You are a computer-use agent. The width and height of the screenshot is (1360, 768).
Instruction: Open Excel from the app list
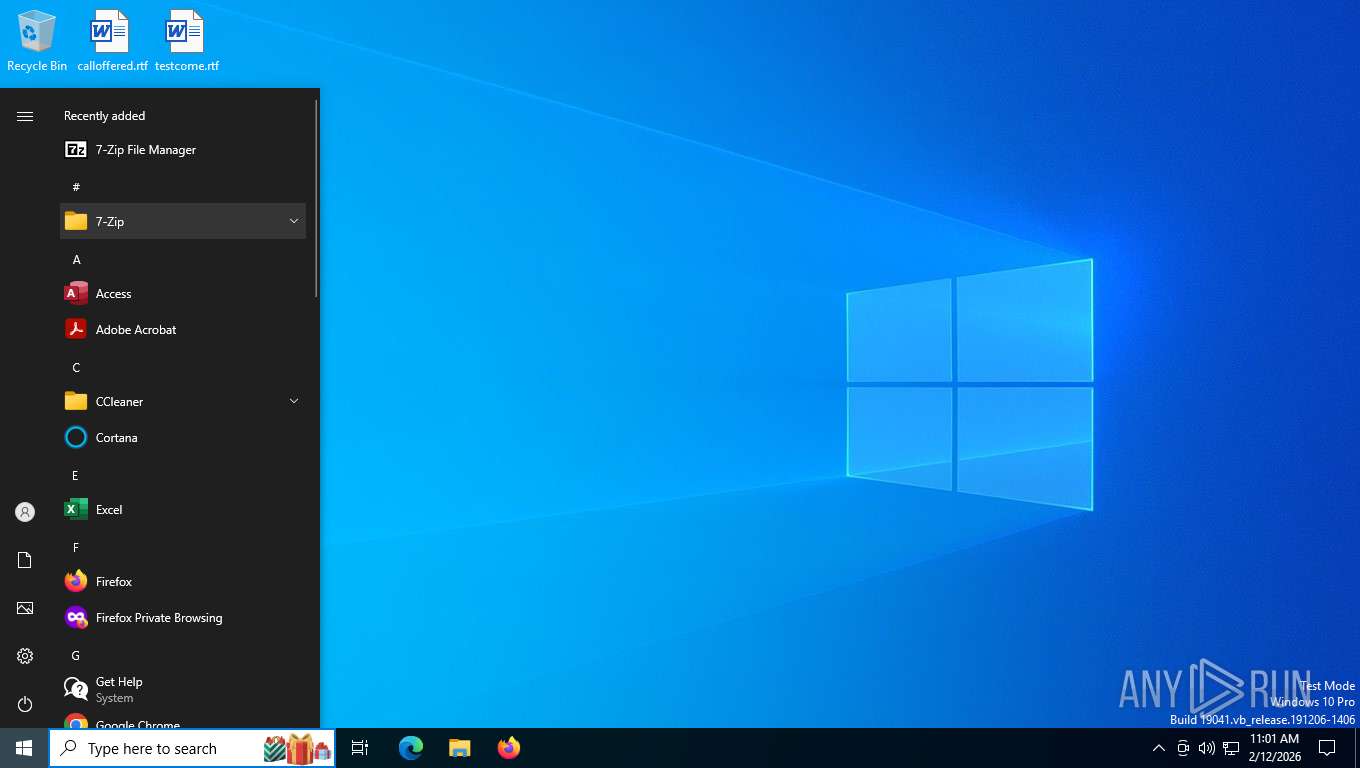pyautogui.click(x=183, y=510)
